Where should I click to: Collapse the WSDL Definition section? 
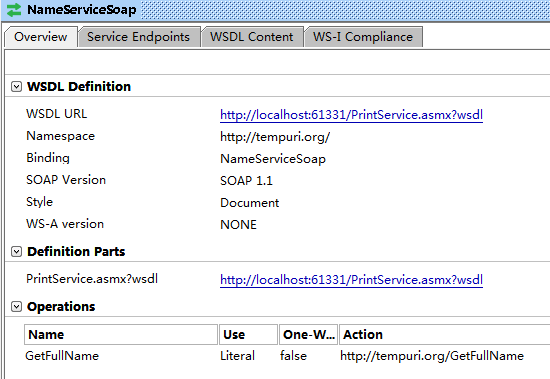tap(16, 87)
